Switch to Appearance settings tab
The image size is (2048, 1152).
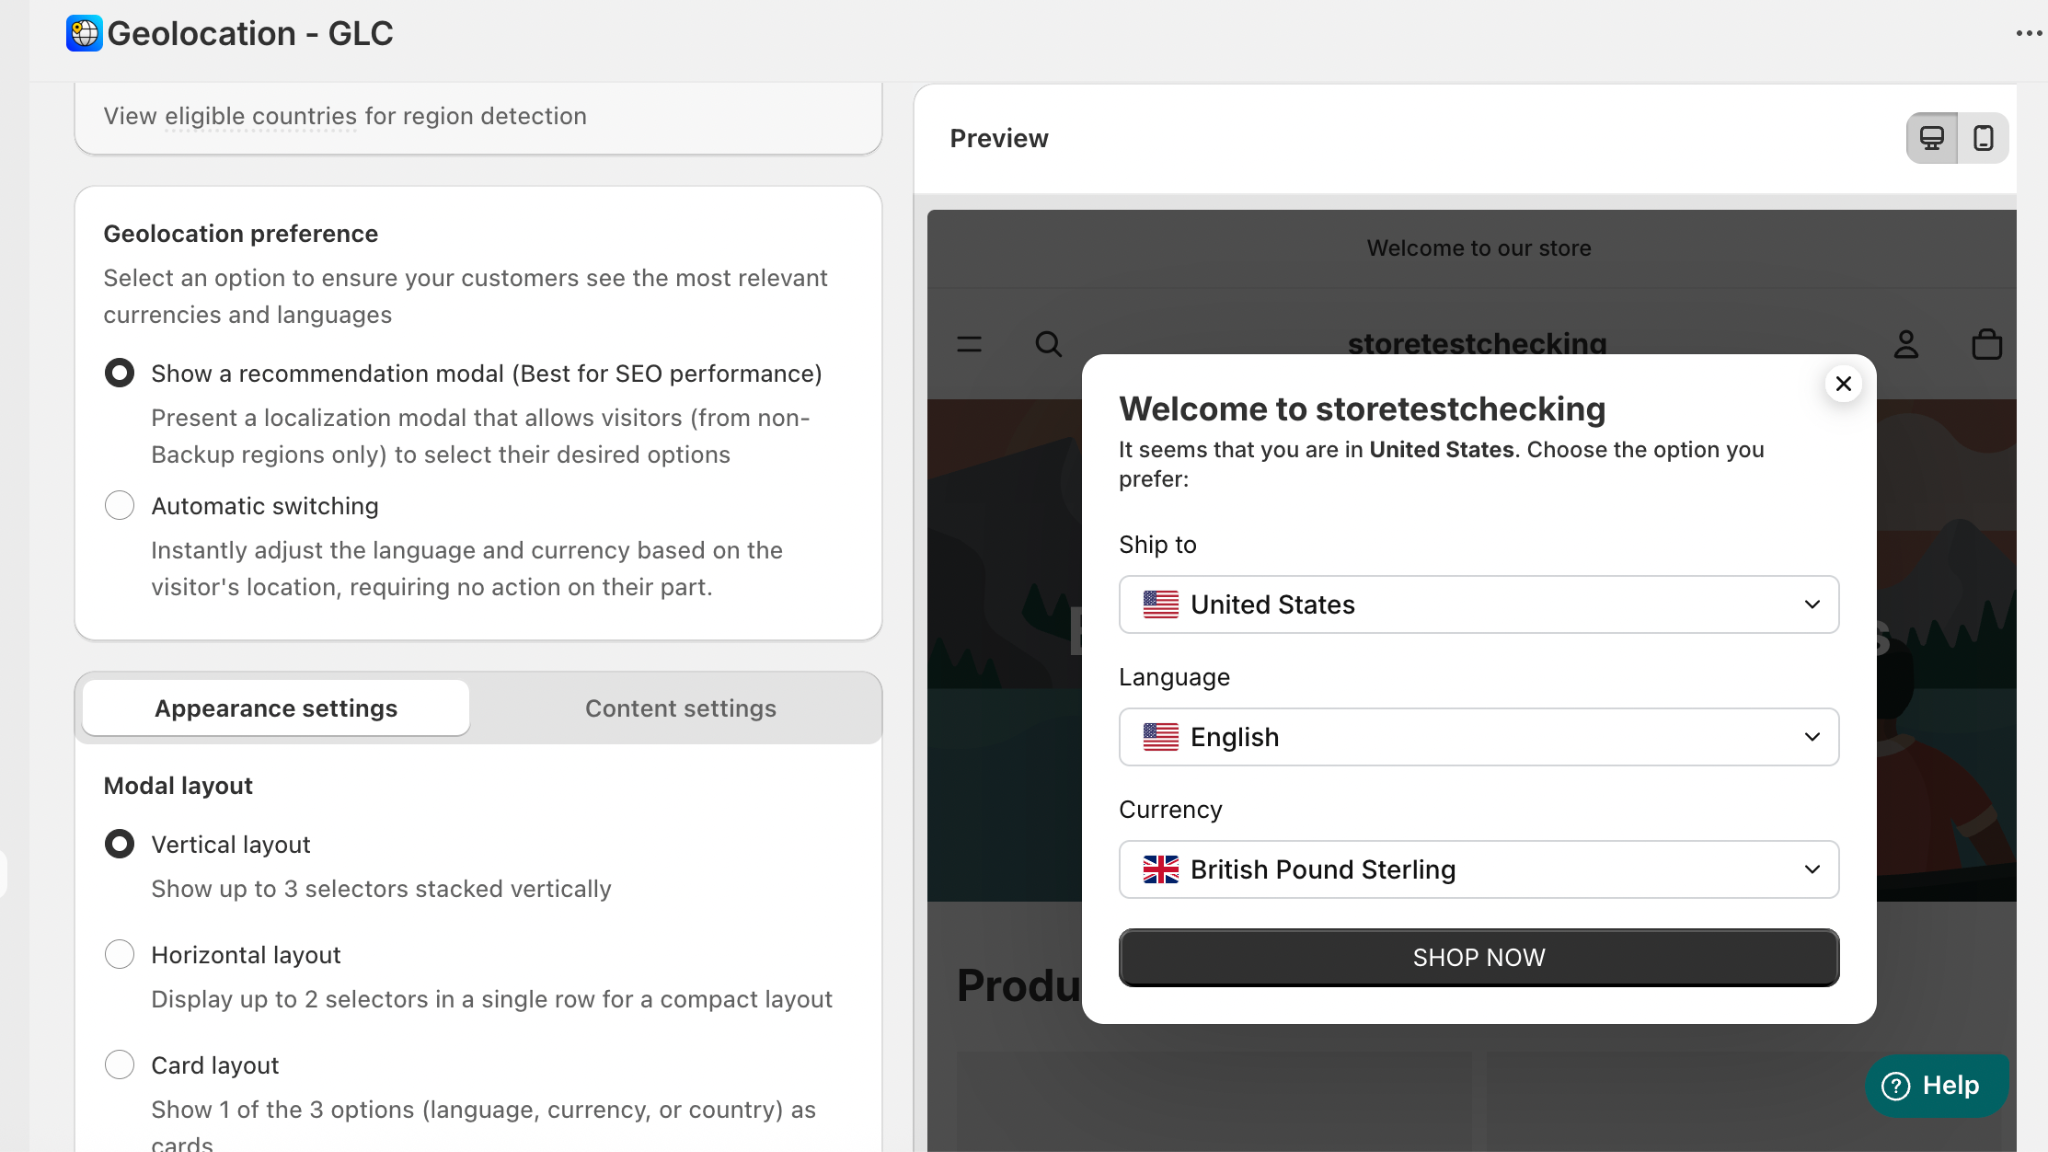(x=276, y=709)
